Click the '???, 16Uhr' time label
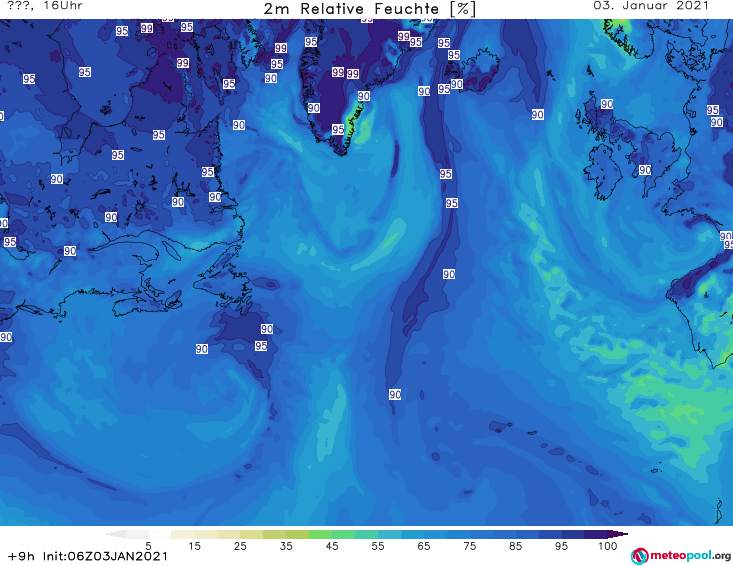733x566 pixels. 45,6
